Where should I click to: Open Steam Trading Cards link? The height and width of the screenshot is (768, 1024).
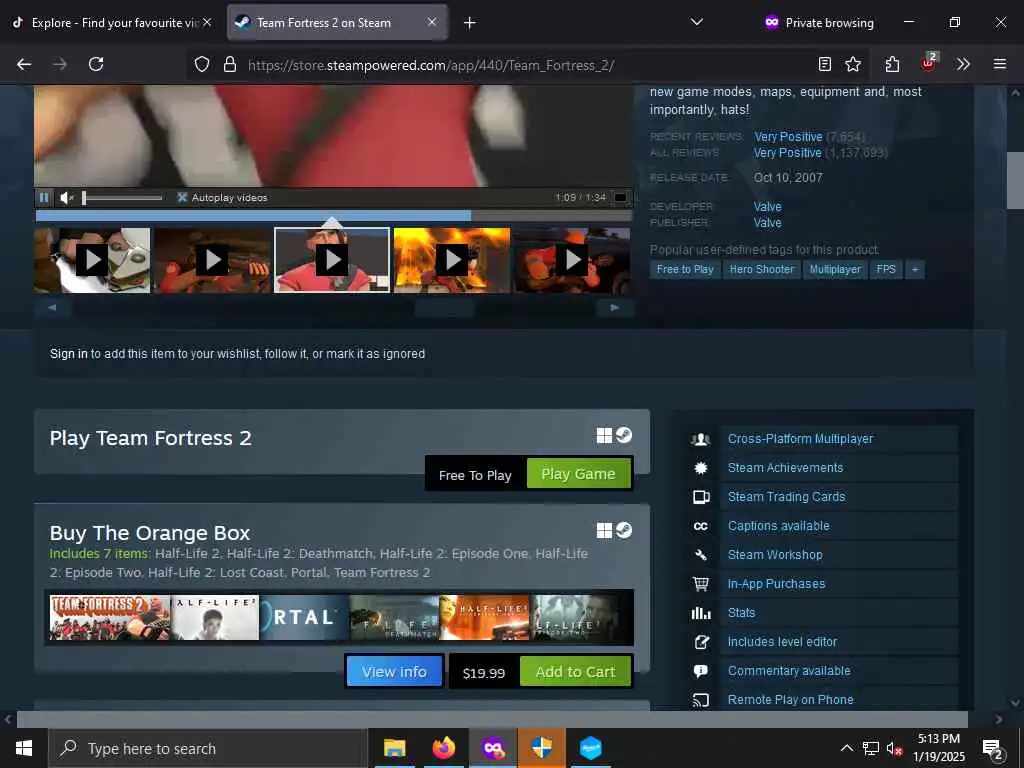point(786,497)
